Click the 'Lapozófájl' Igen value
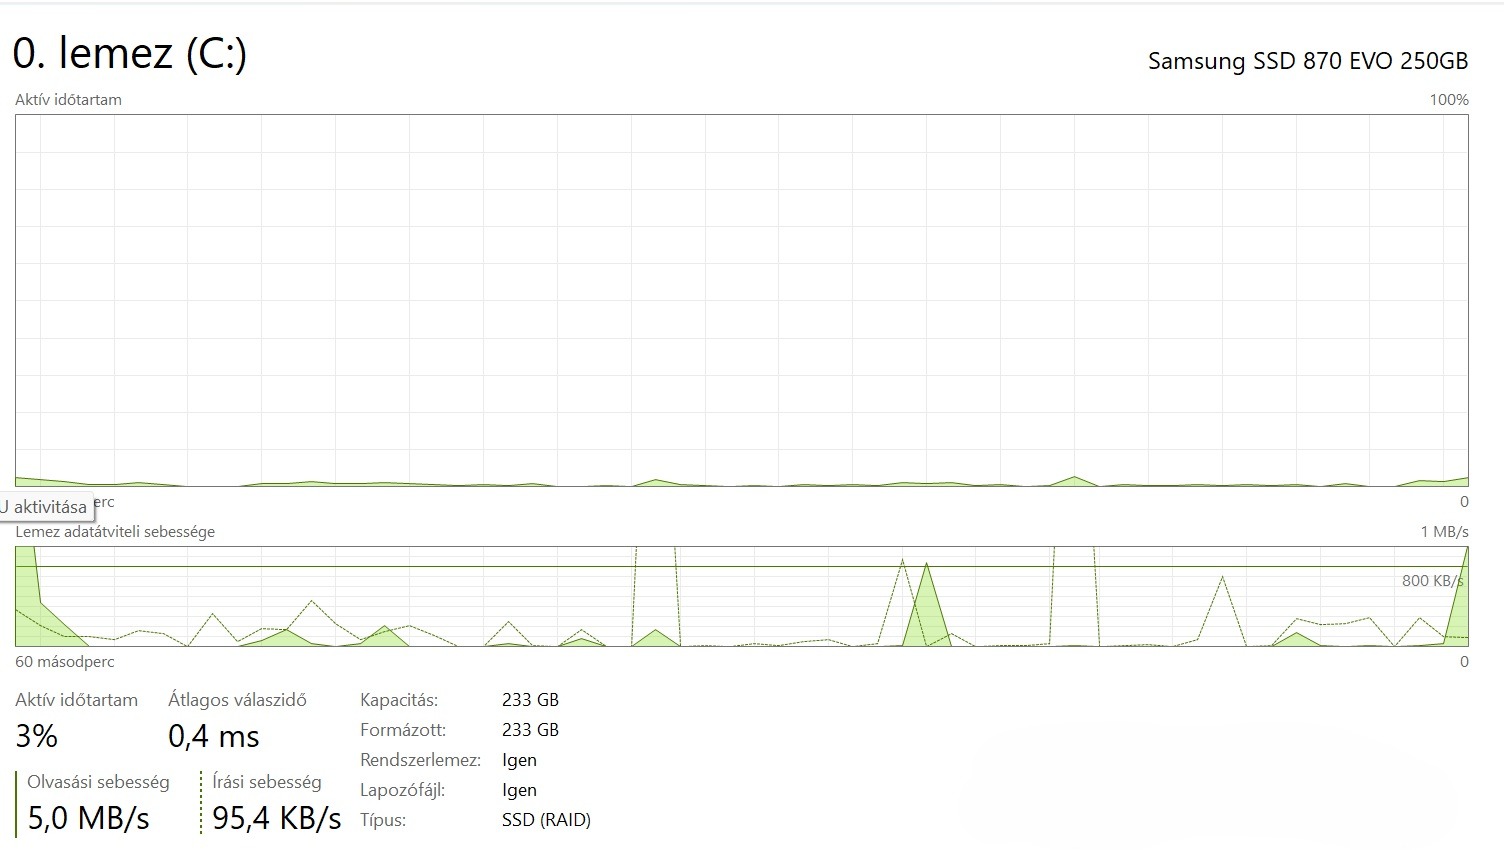 pyautogui.click(x=519, y=790)
